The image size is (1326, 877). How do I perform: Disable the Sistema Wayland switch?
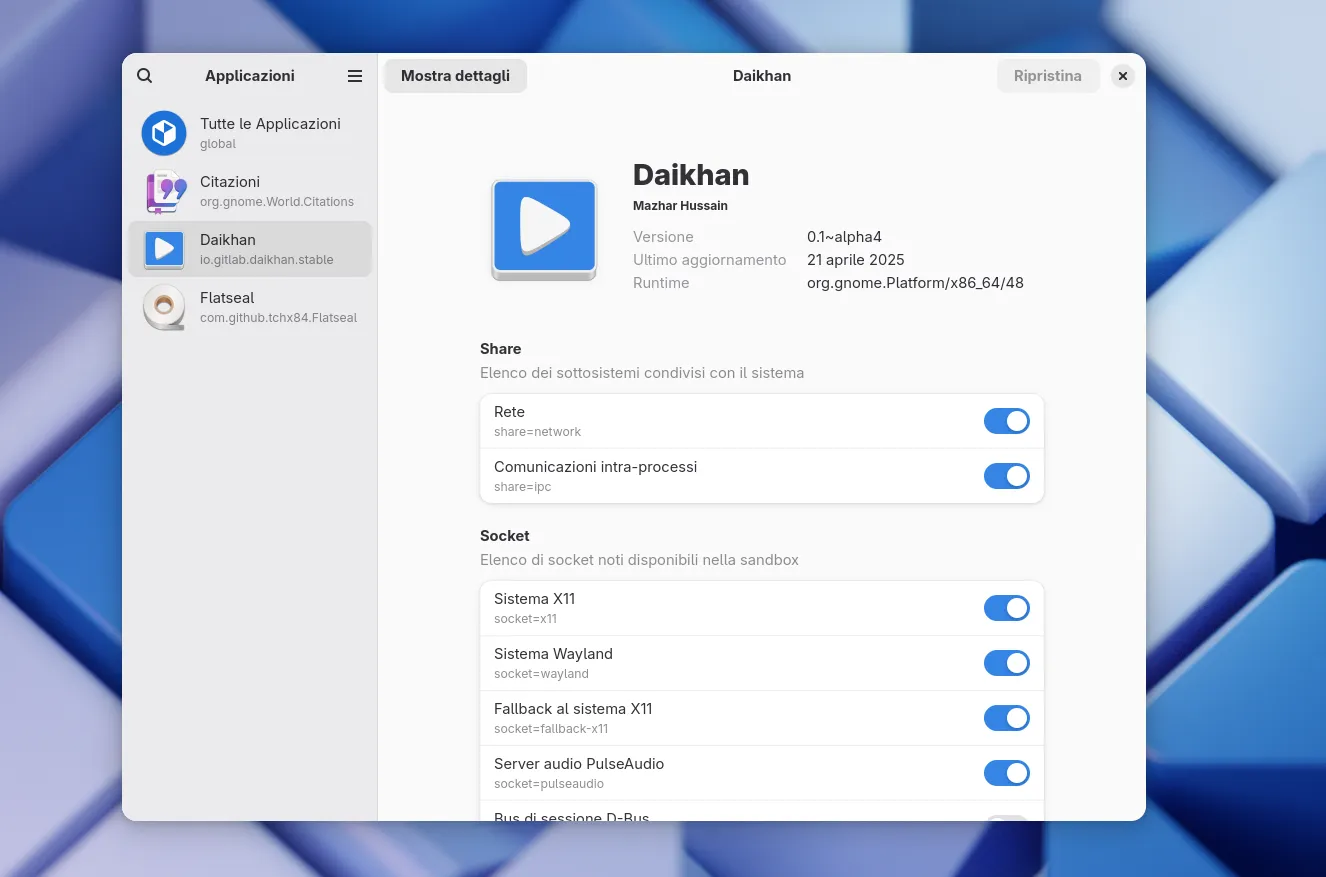pos(1006,663)
